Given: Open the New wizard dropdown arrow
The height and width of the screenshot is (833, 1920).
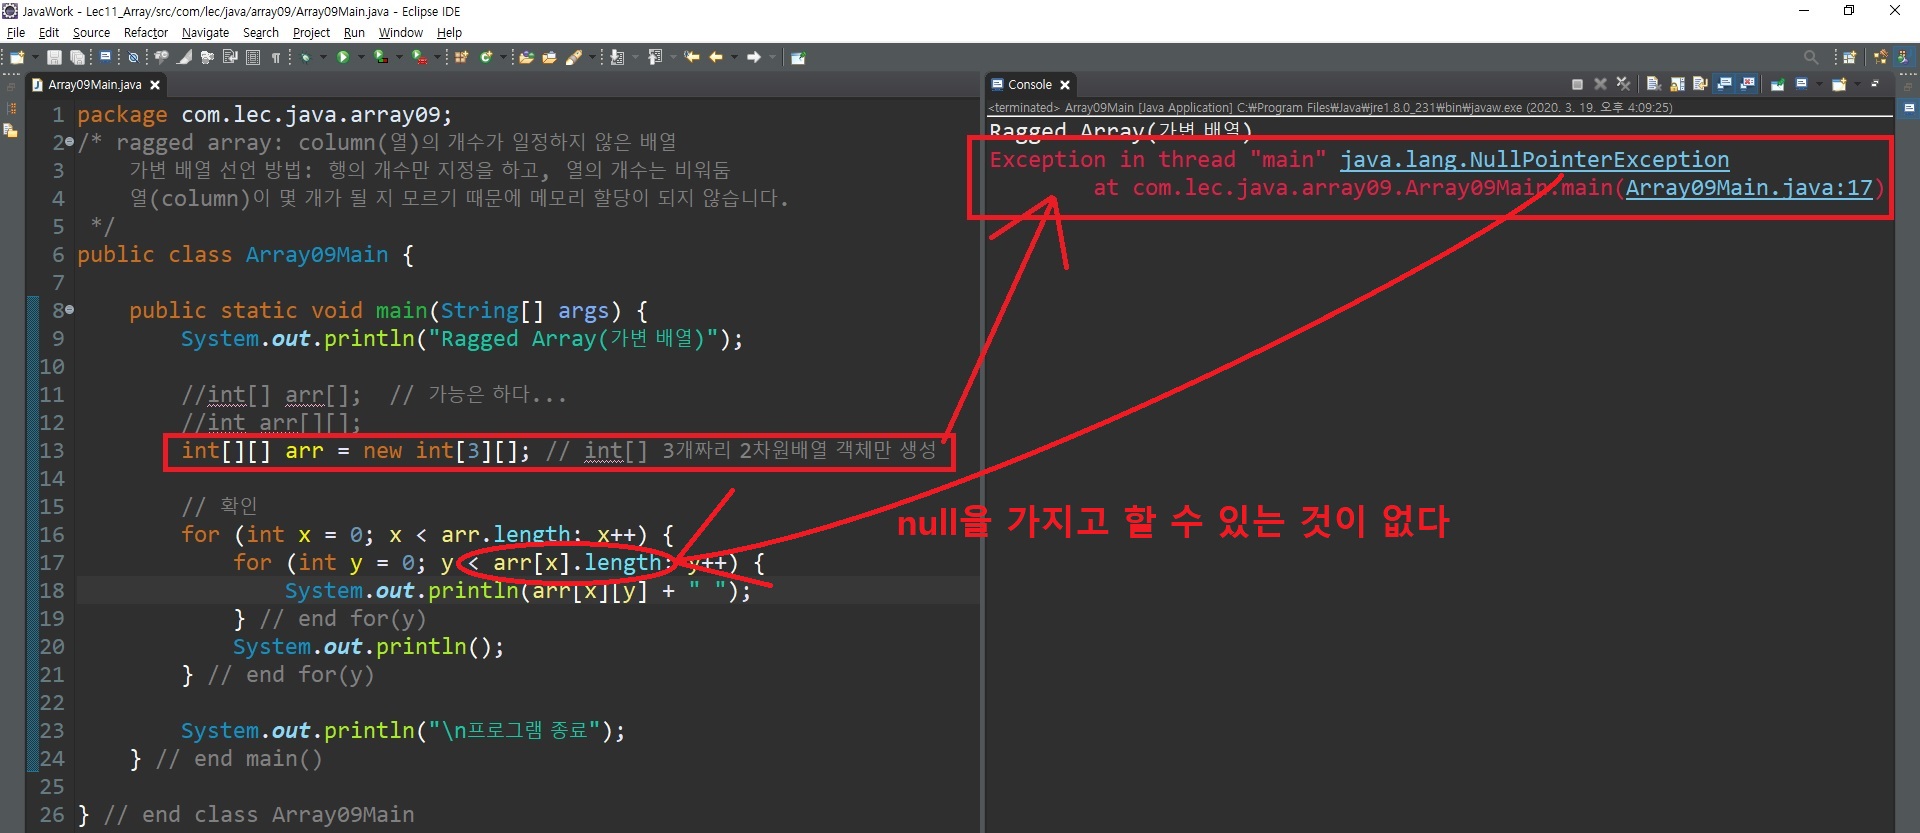Looking at the screenshot, I should (x=34, y=58).
